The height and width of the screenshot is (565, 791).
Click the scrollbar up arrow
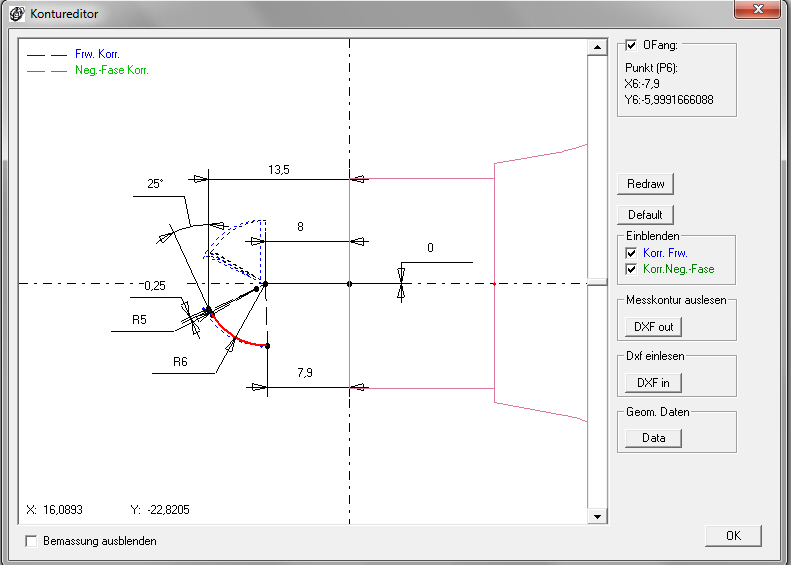(597, 48)
